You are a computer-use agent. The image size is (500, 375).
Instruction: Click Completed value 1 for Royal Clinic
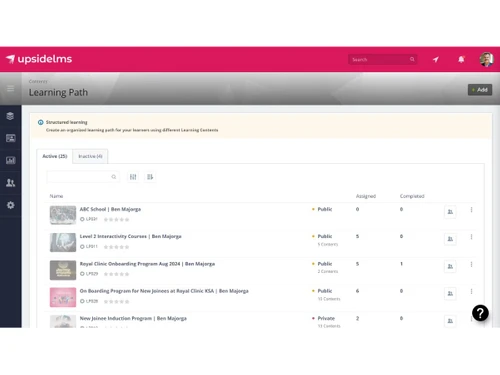pyautogui.click(x=401, y=264)
